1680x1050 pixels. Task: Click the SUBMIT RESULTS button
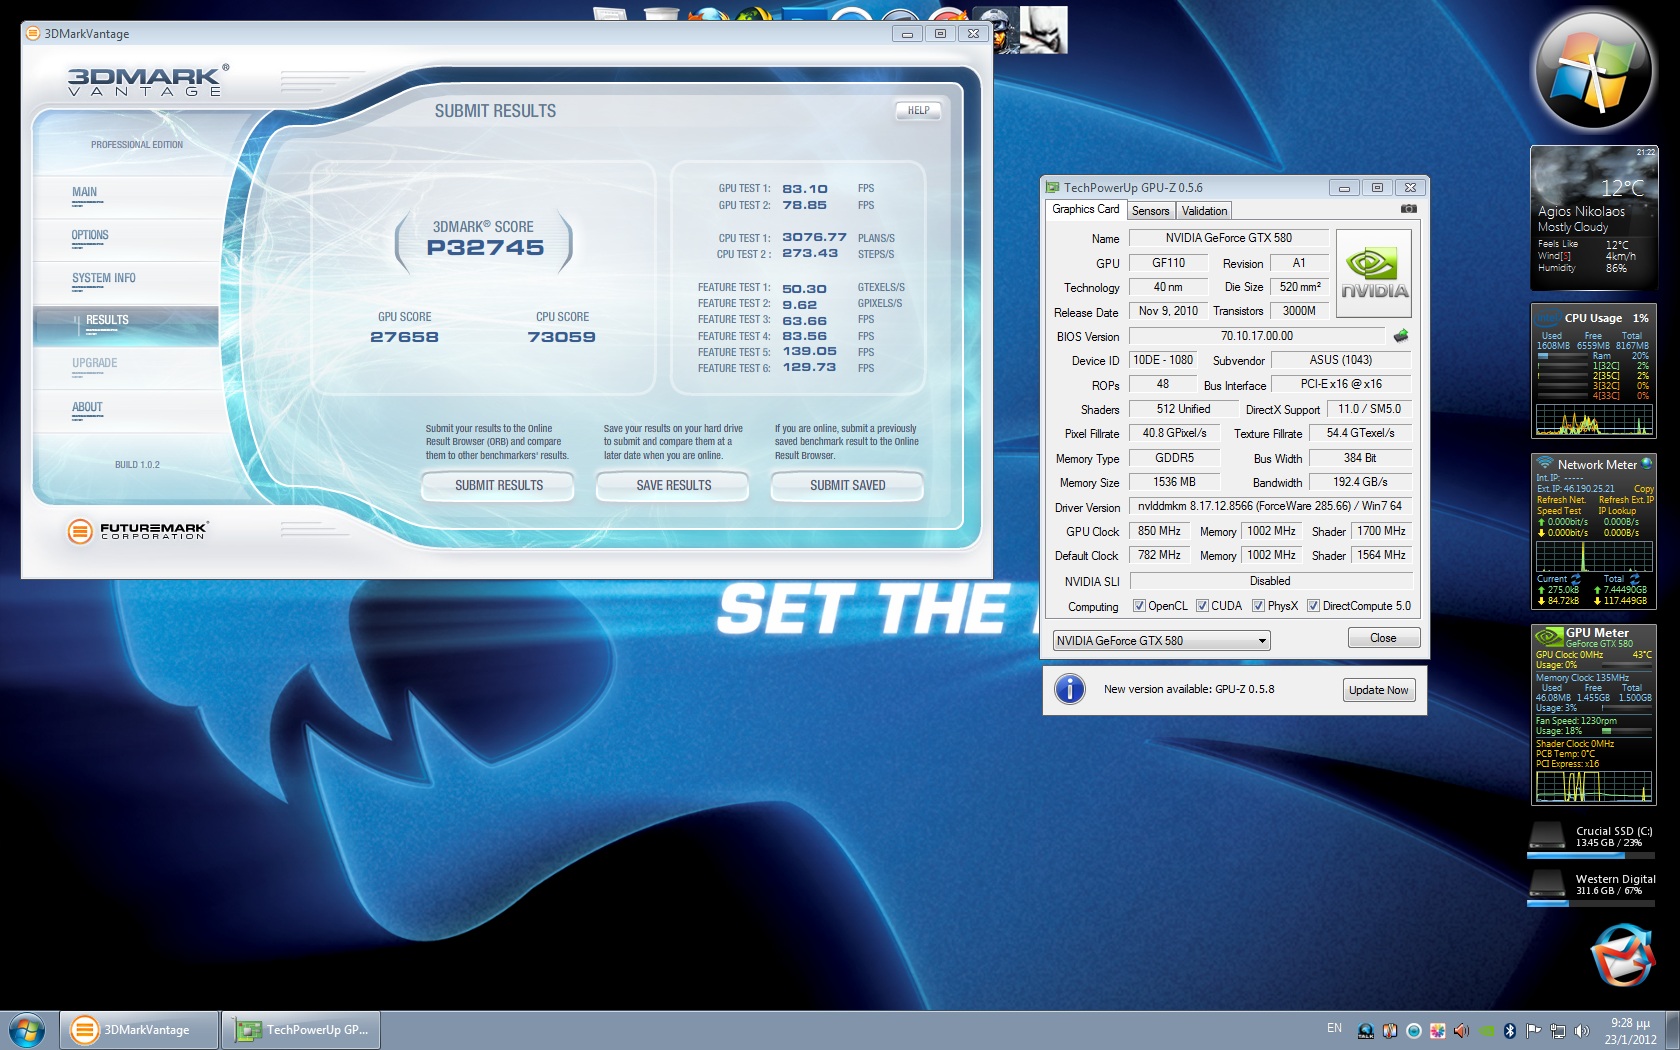pyautogui.click(x=498, y=485)
